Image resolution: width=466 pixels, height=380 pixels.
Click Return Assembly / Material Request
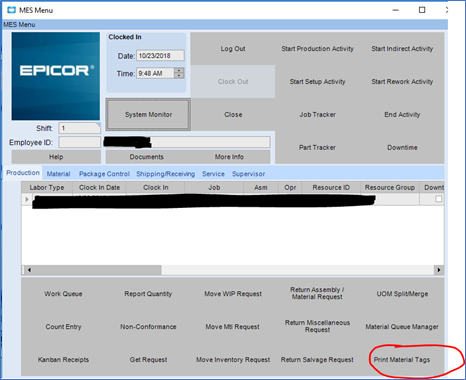(x=317, y=293)
